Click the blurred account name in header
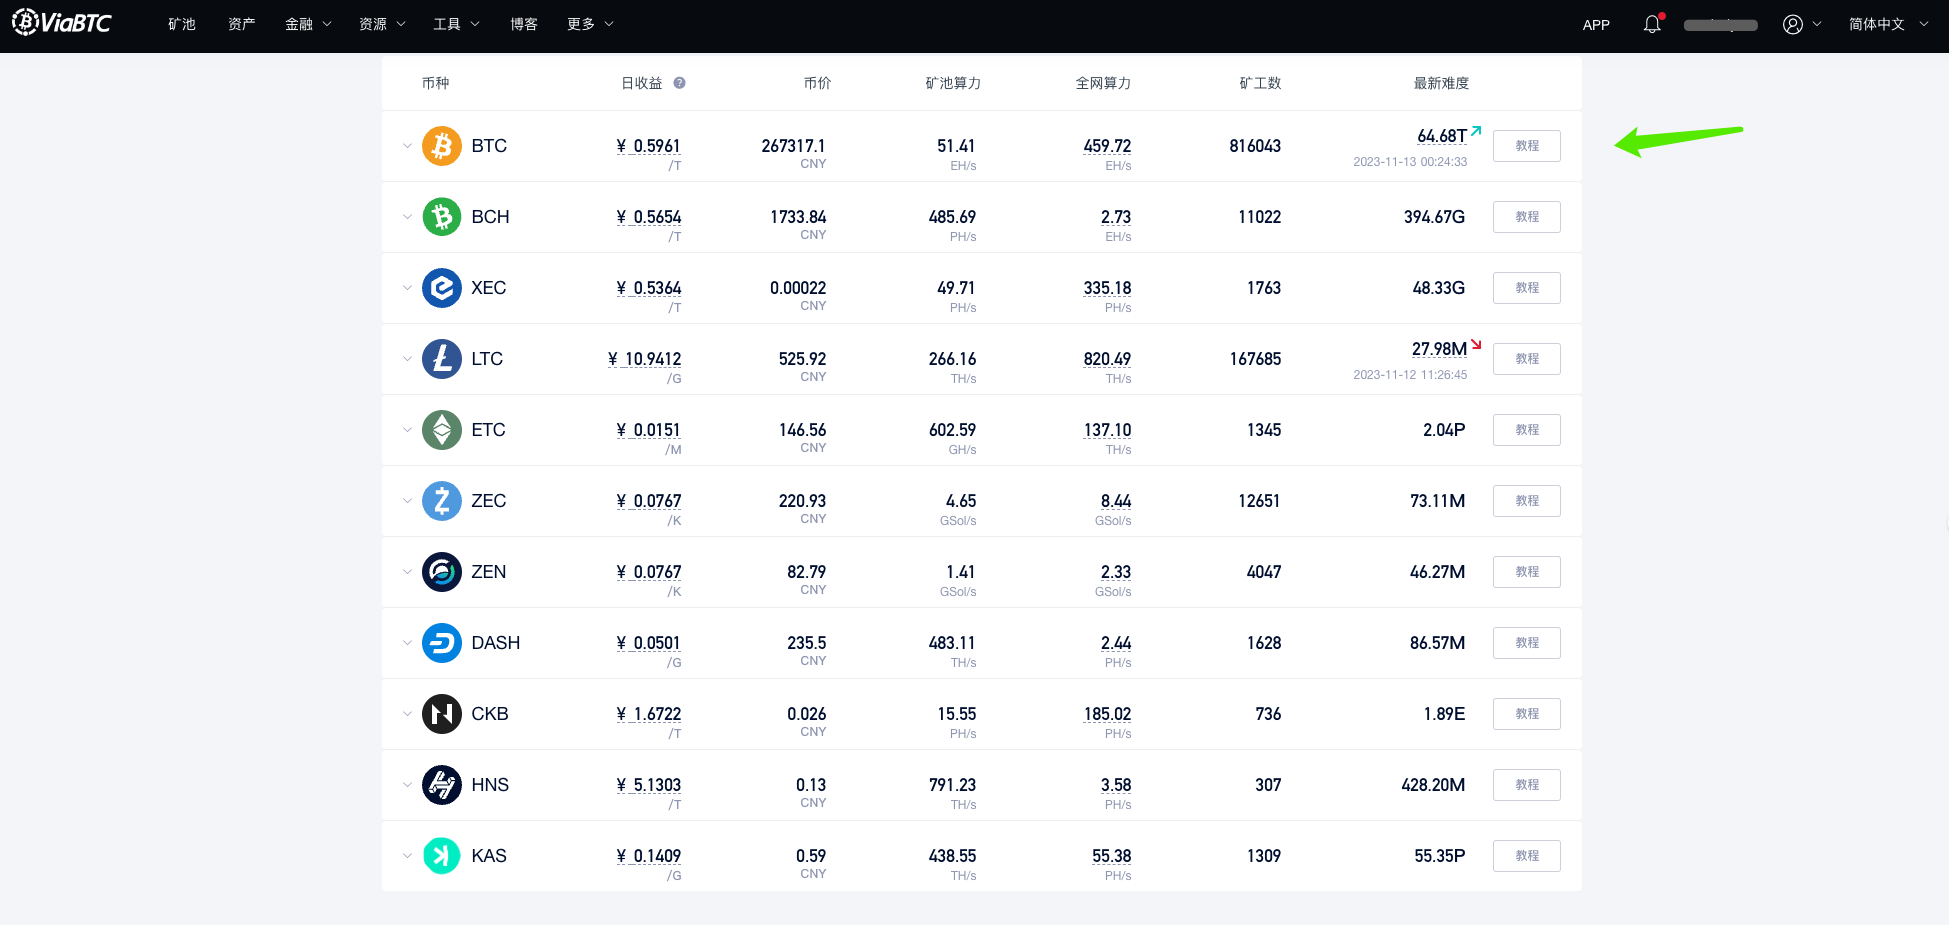Screen dimensions: 1949x925 click(1720, 25)
